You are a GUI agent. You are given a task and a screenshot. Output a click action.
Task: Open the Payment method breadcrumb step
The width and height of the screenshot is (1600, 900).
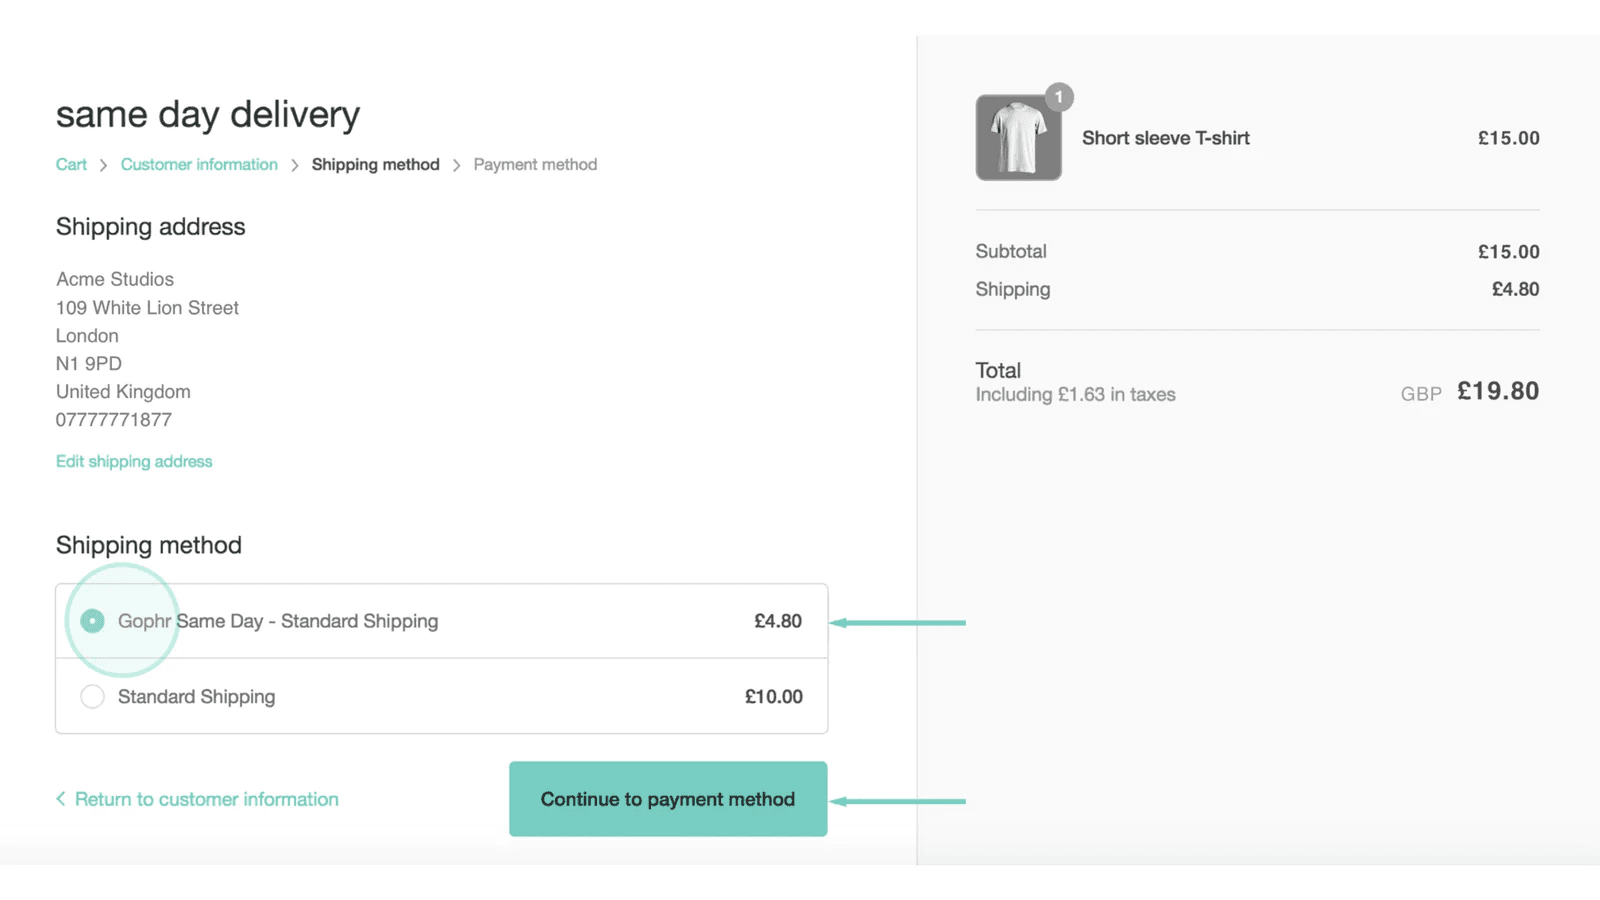tap(535, 164)
